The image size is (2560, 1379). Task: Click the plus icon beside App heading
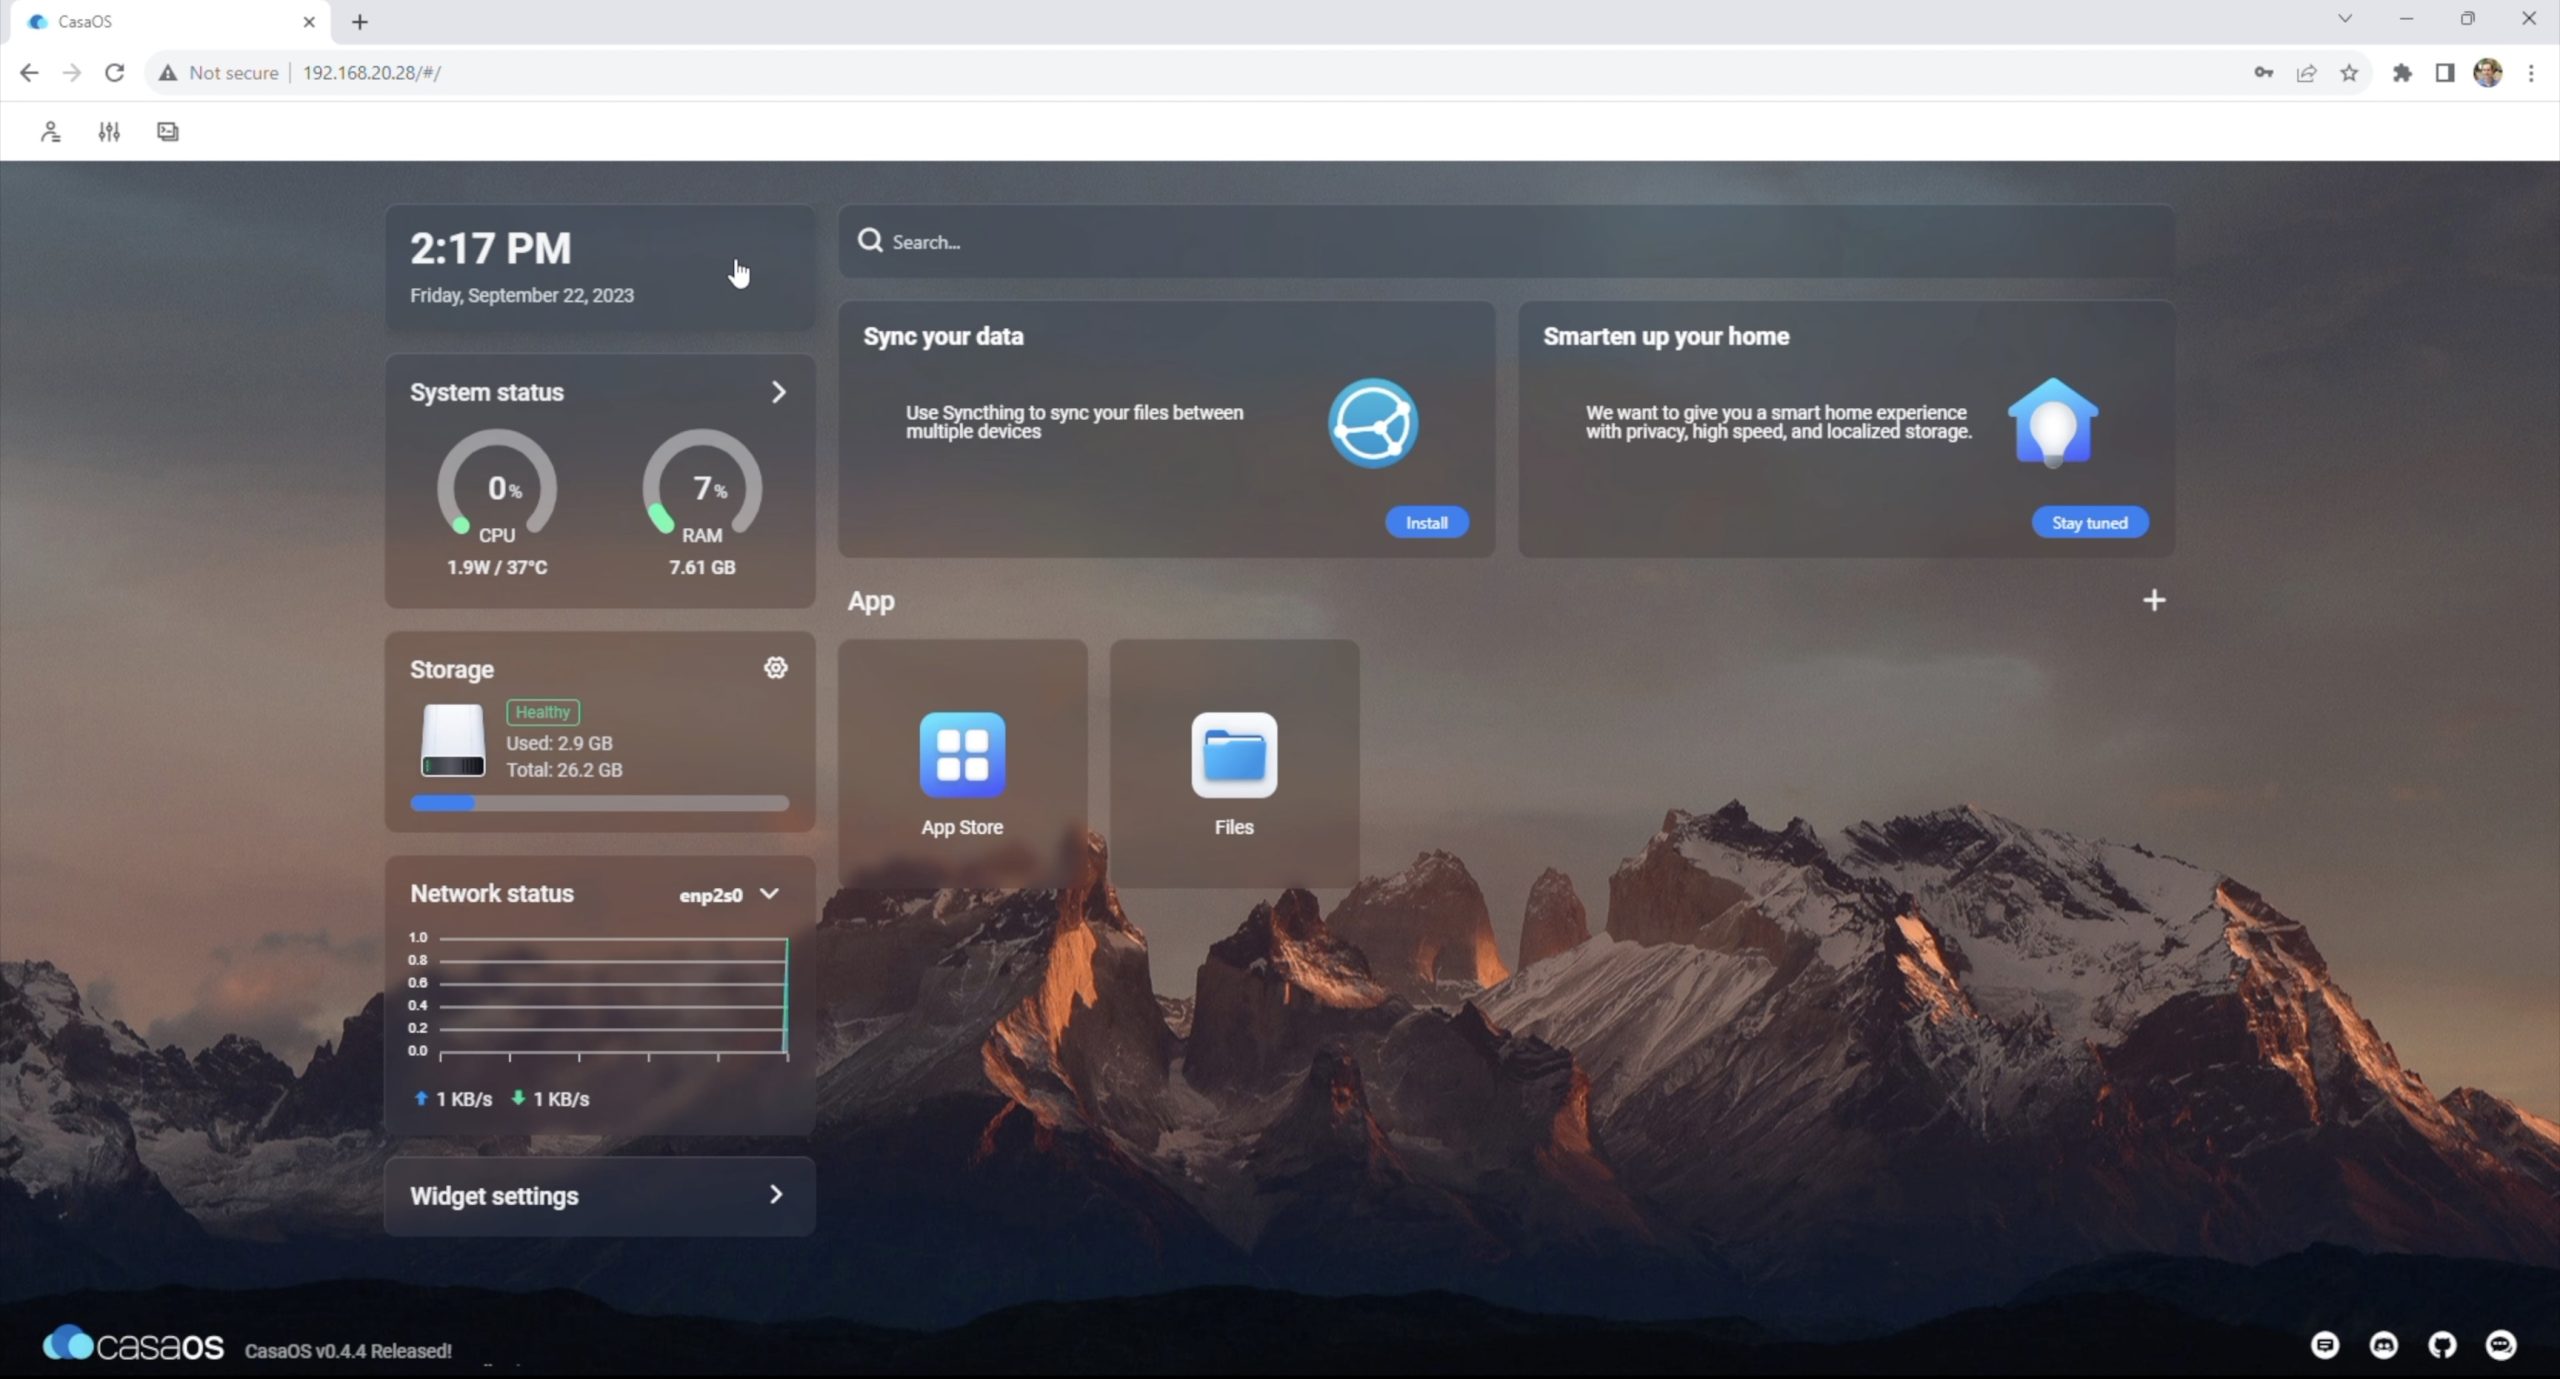point(2154,600)
